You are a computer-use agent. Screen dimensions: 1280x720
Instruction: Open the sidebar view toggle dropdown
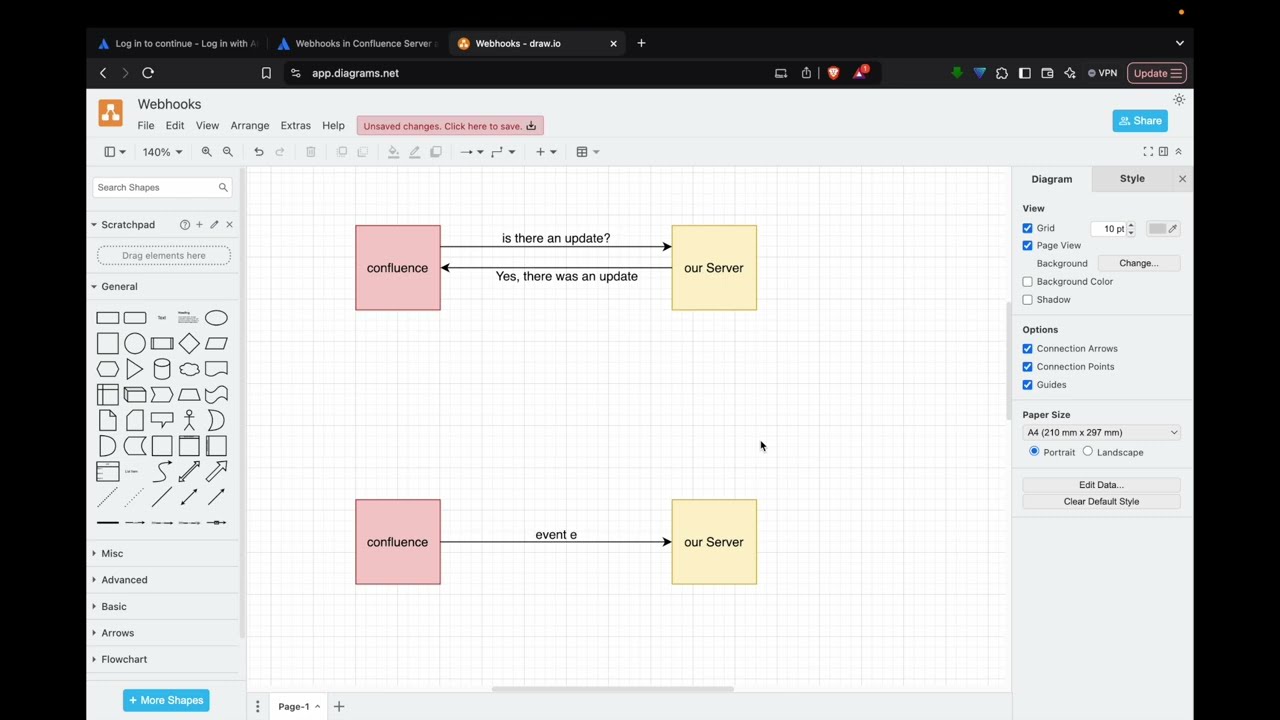click(115, 152)
